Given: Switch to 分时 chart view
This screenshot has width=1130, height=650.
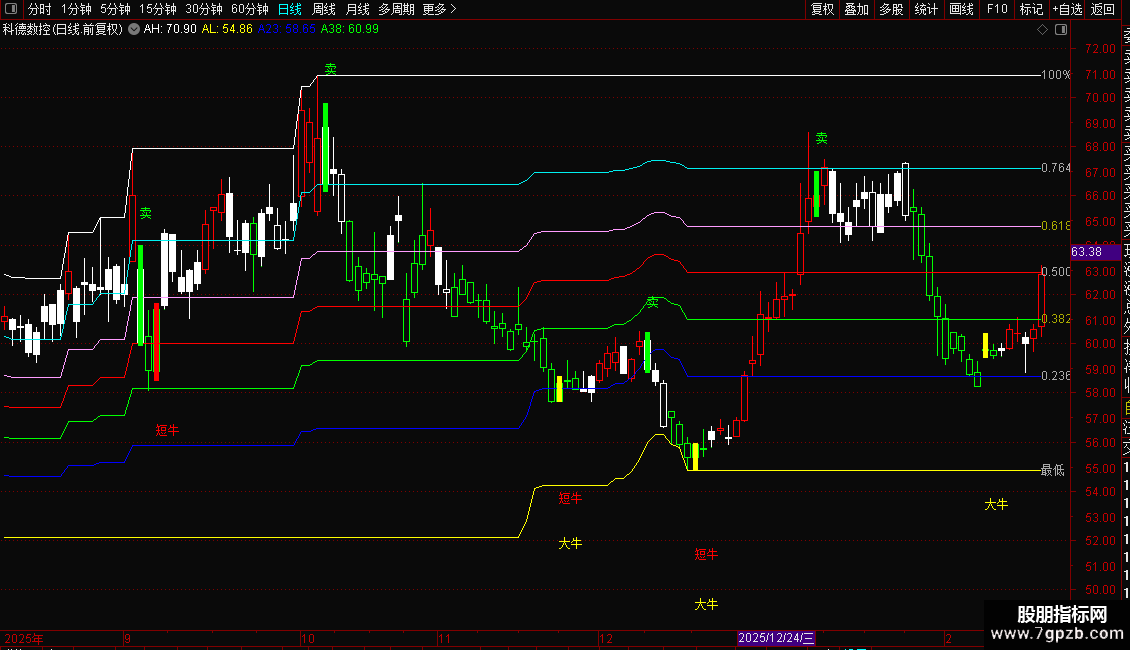Looking at the screenshot, I should pyautogui.click(x=40, y=9).
